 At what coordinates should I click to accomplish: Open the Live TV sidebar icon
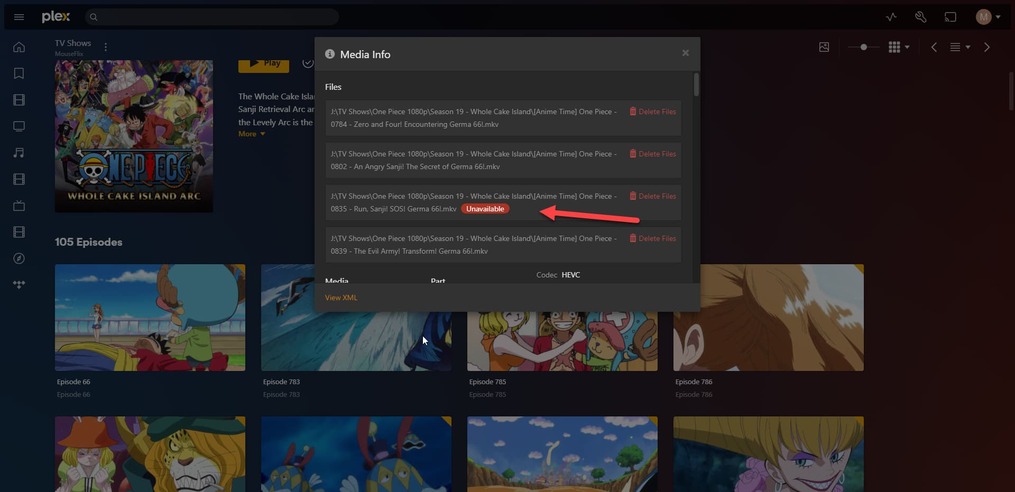coord(19,206)
